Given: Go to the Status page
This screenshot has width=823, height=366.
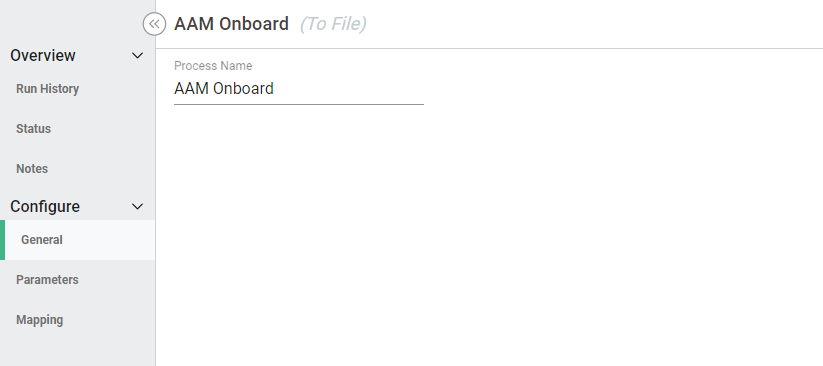Looking at the screenshot, I should click(33, 129).
